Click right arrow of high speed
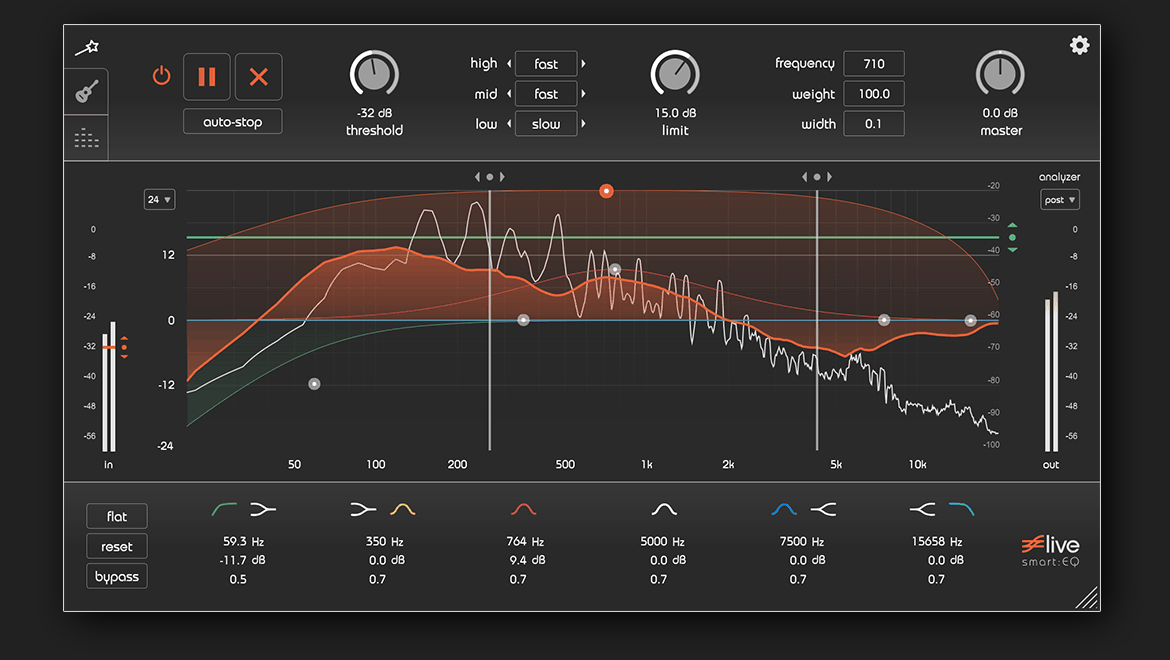 584,64
